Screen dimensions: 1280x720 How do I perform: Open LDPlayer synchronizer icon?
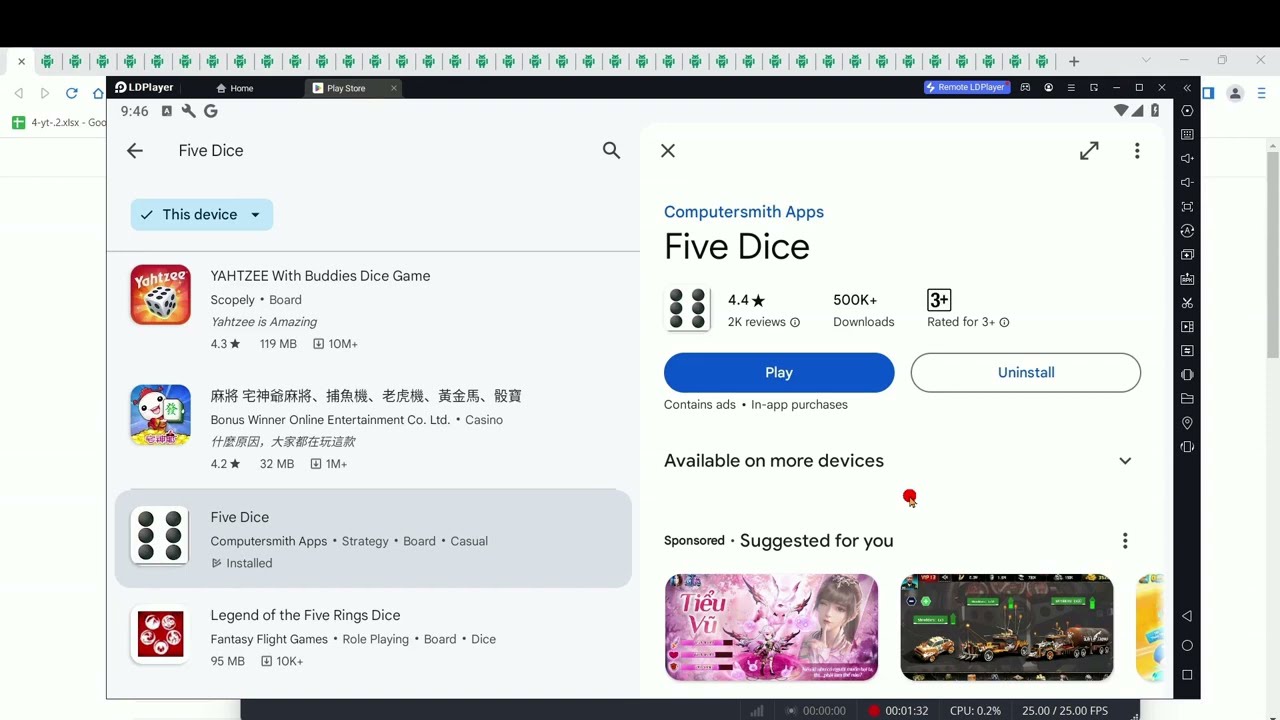point(1187,351)
